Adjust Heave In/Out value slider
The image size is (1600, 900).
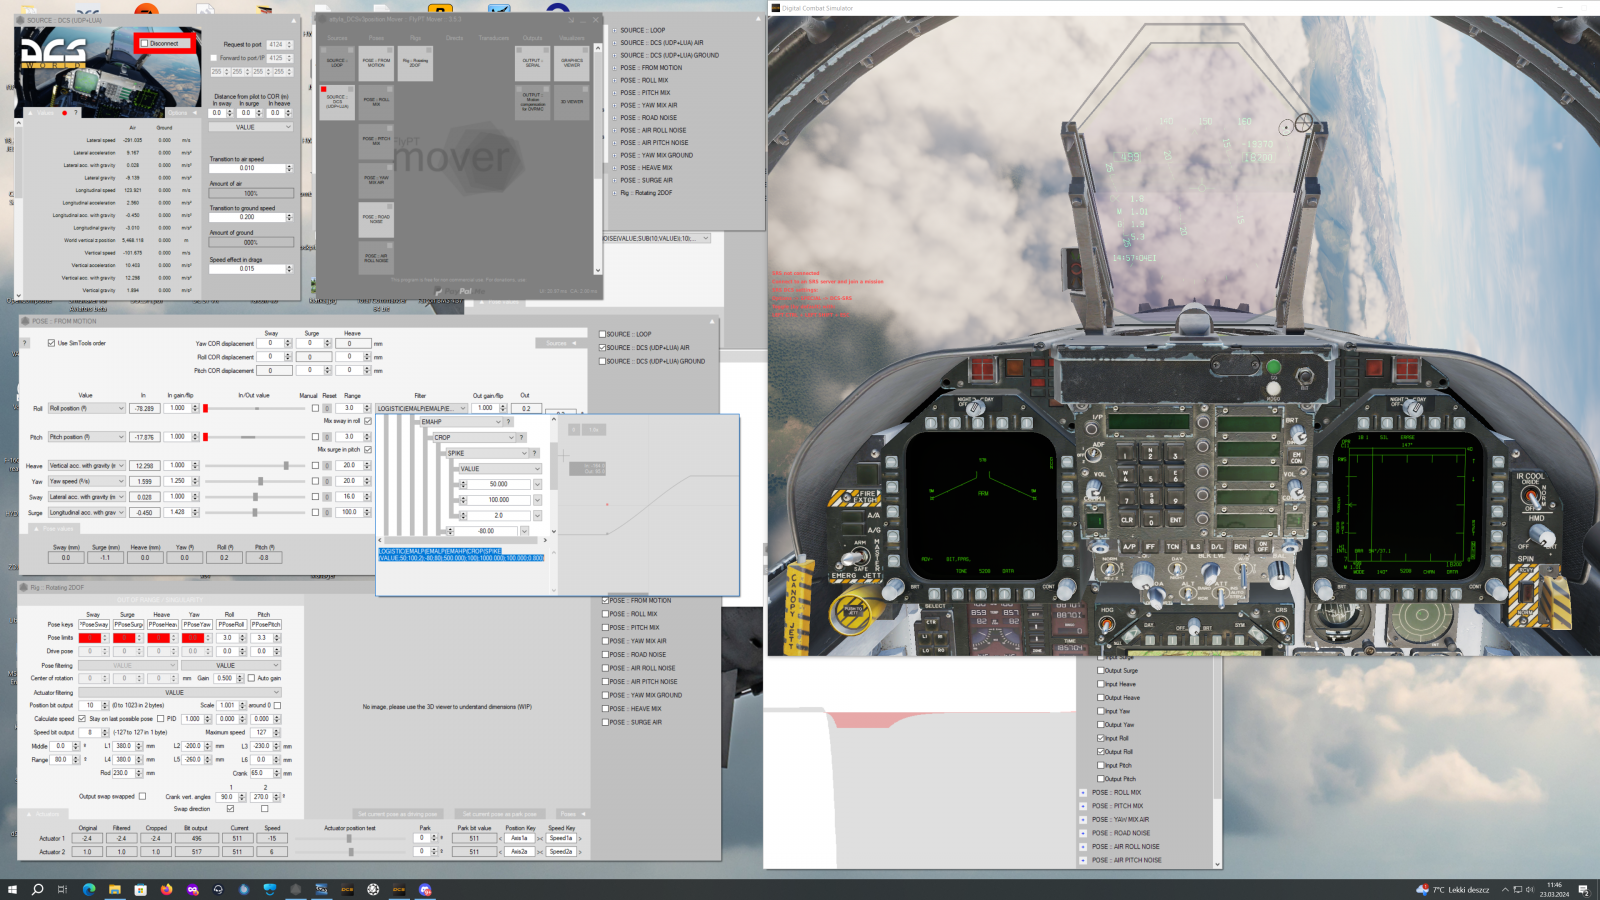(x=286, y=466)
